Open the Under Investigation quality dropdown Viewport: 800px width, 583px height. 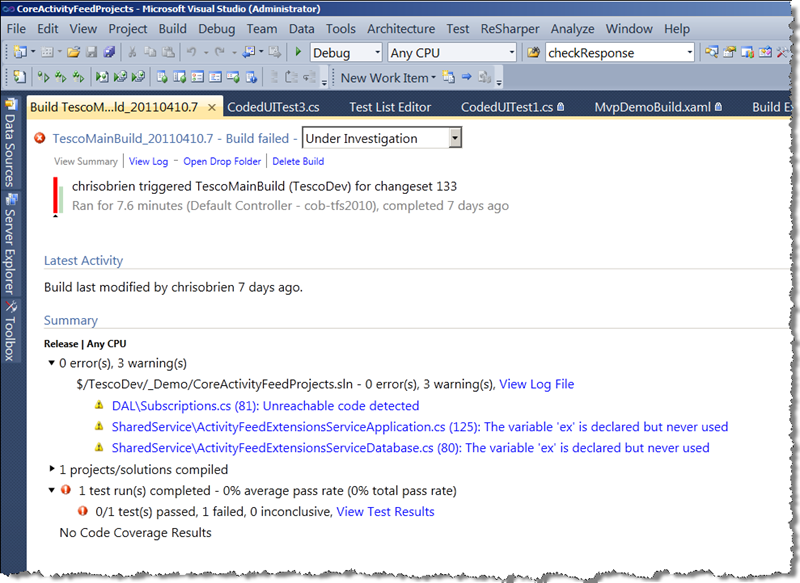tap(382, 138)
